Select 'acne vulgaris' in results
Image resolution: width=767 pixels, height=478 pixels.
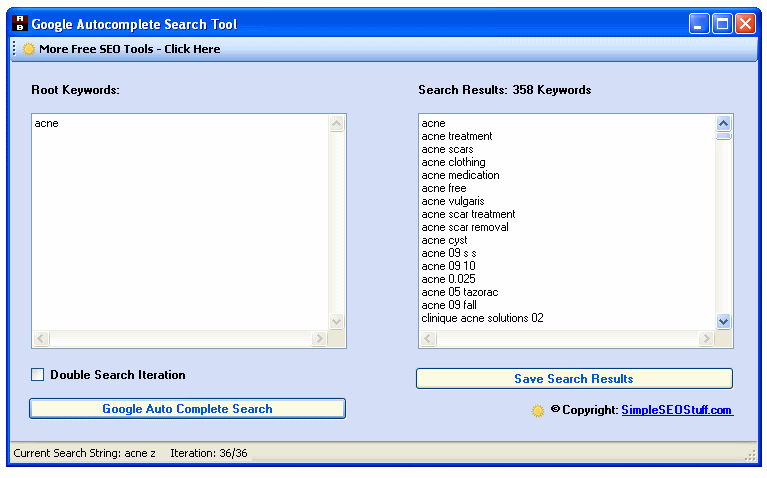pos(453,201)
